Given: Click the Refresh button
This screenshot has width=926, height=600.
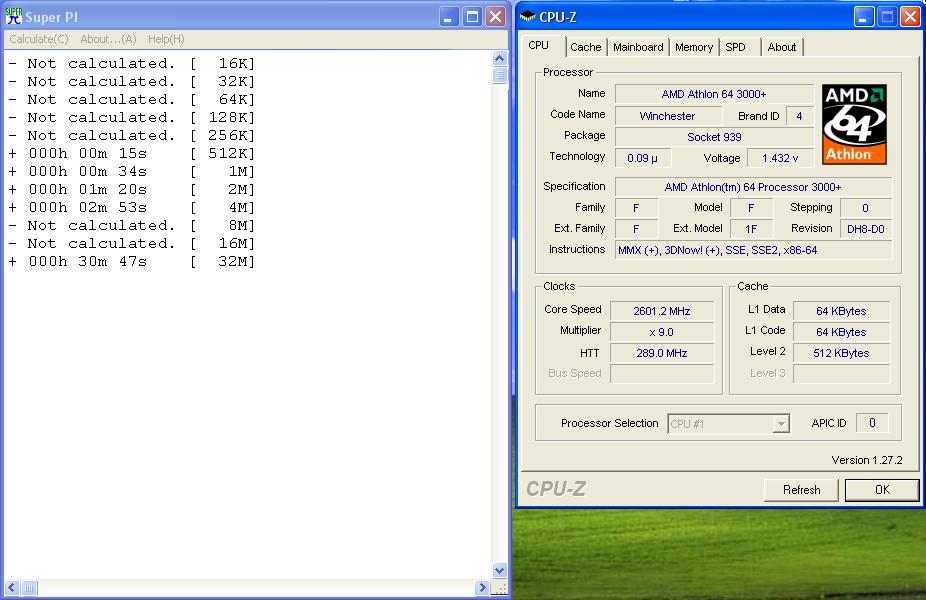Looking at the screenshot, I should pos(801,490).
